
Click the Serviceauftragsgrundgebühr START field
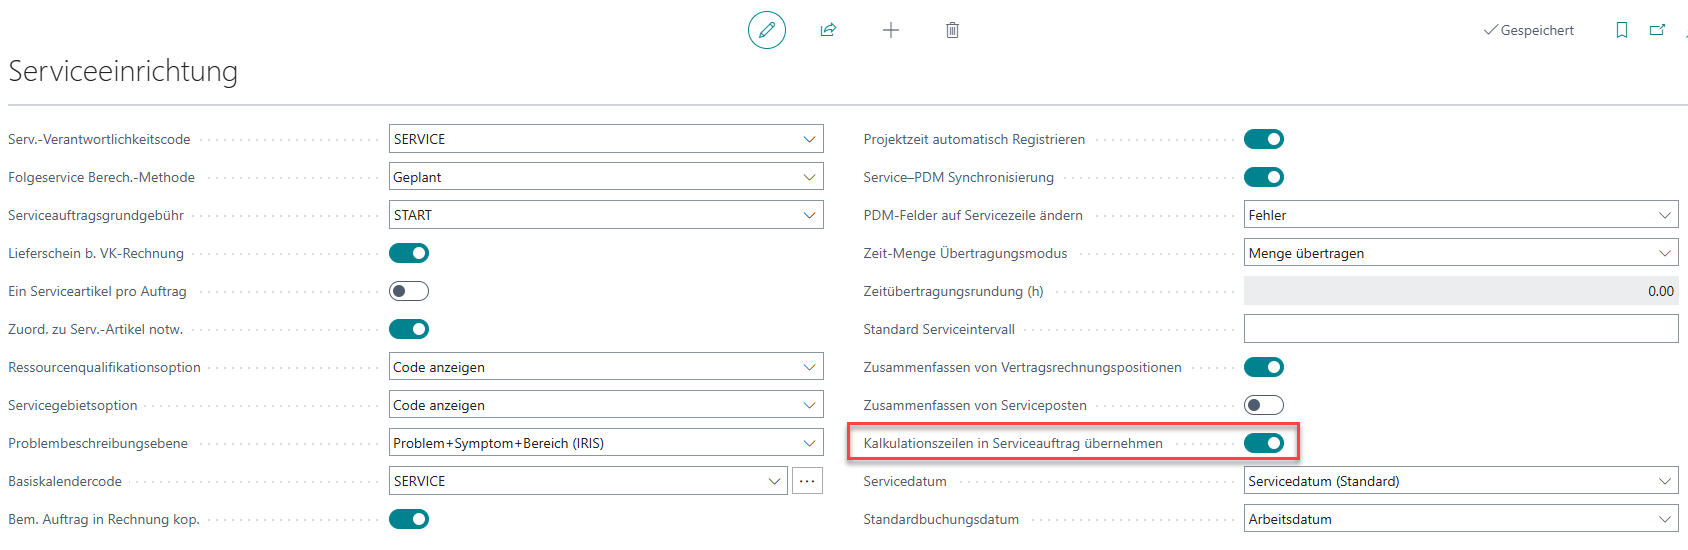point(606,215)
